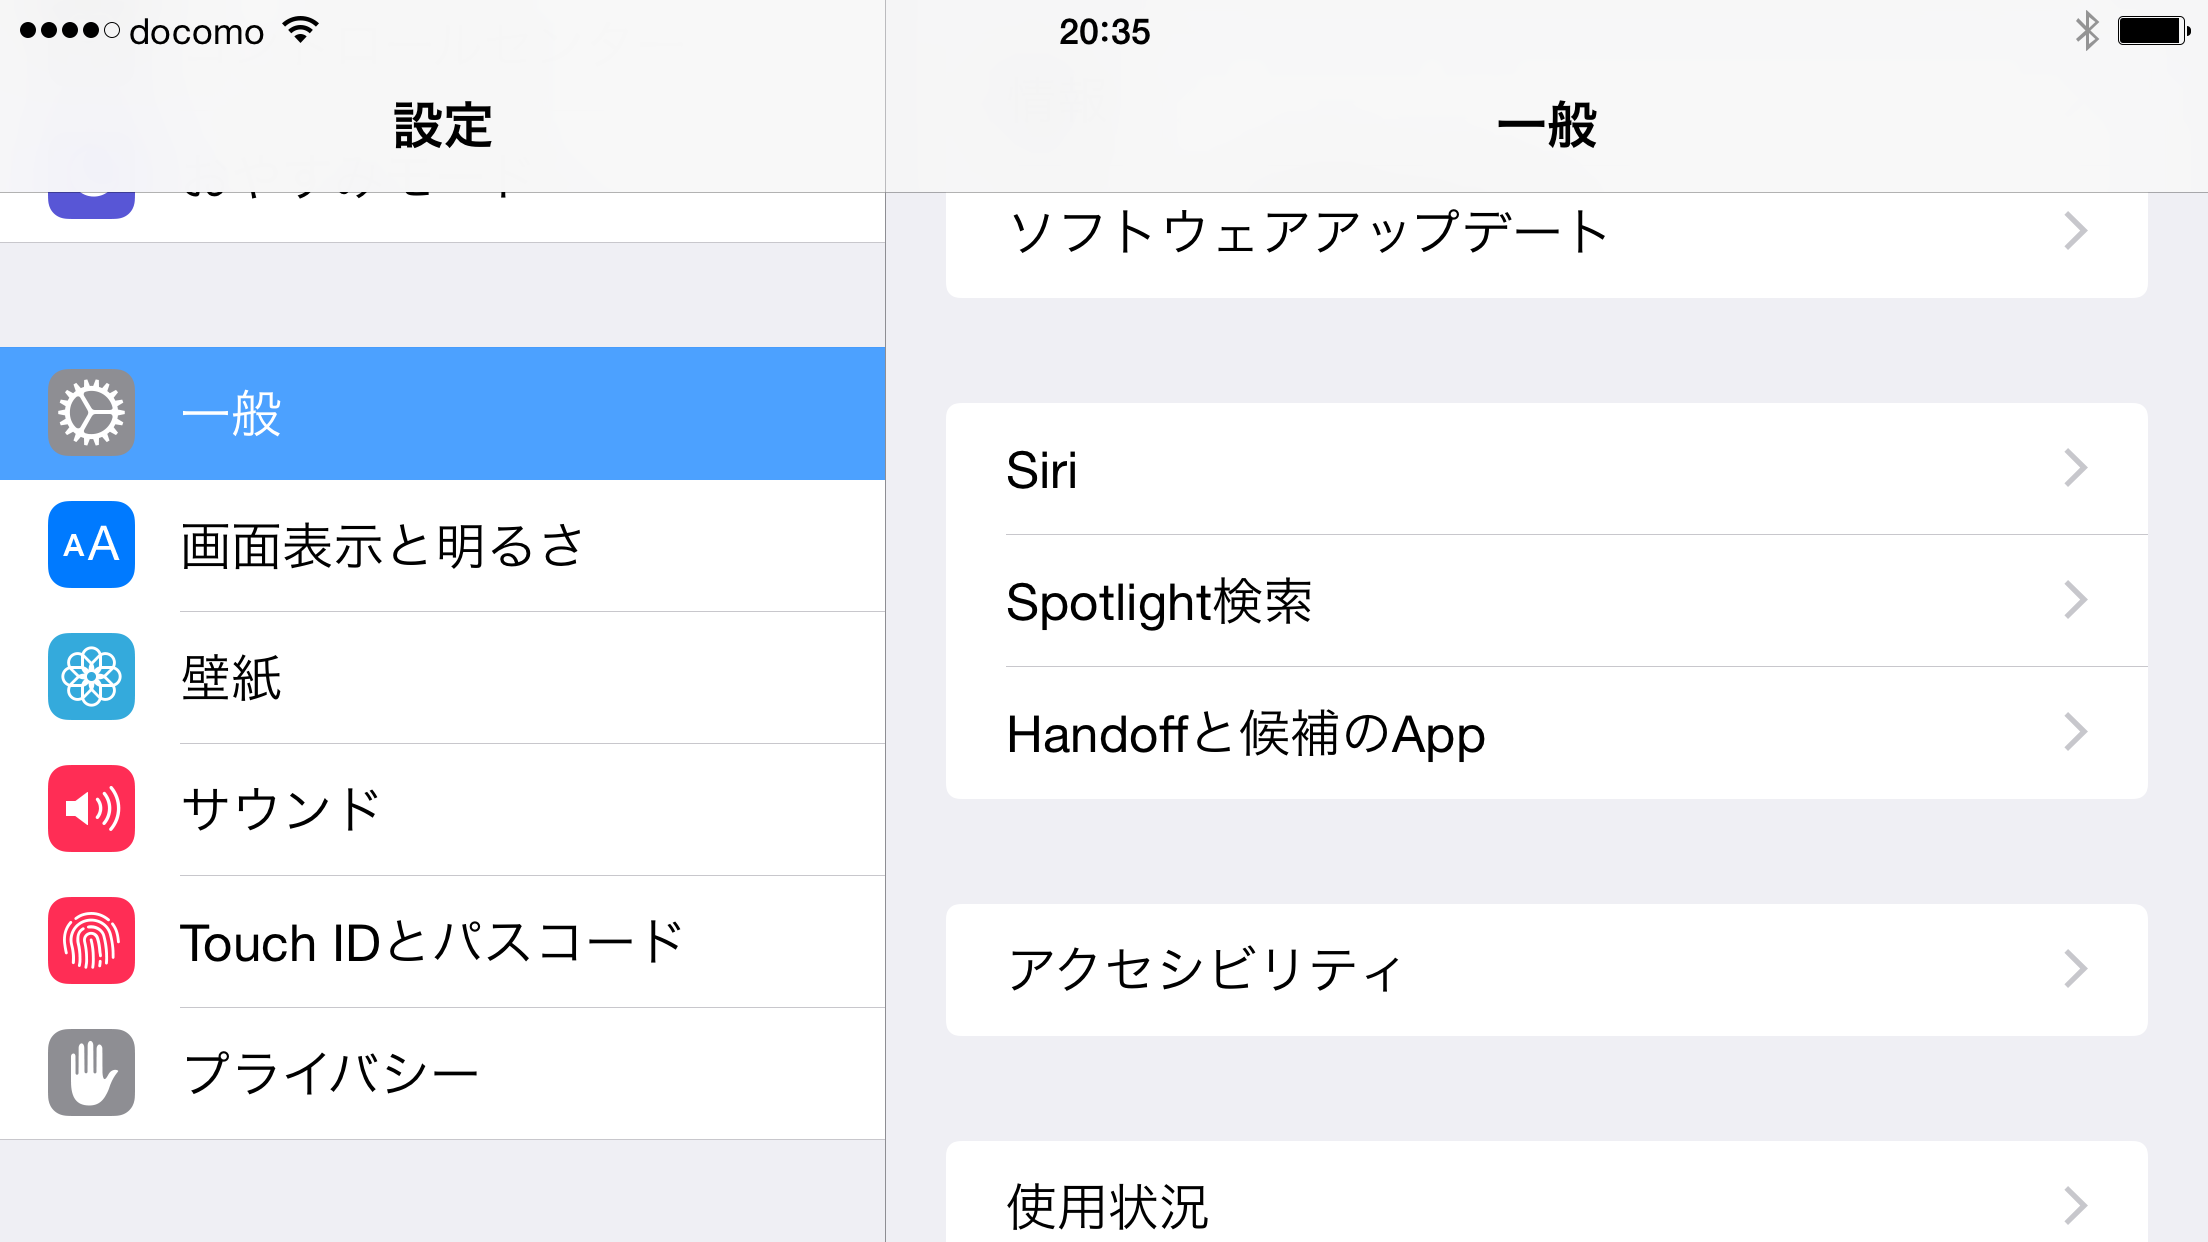The image size is (2208, 1242).
Task: Open 使用状況 settings row
Action: point(1107,1205)
